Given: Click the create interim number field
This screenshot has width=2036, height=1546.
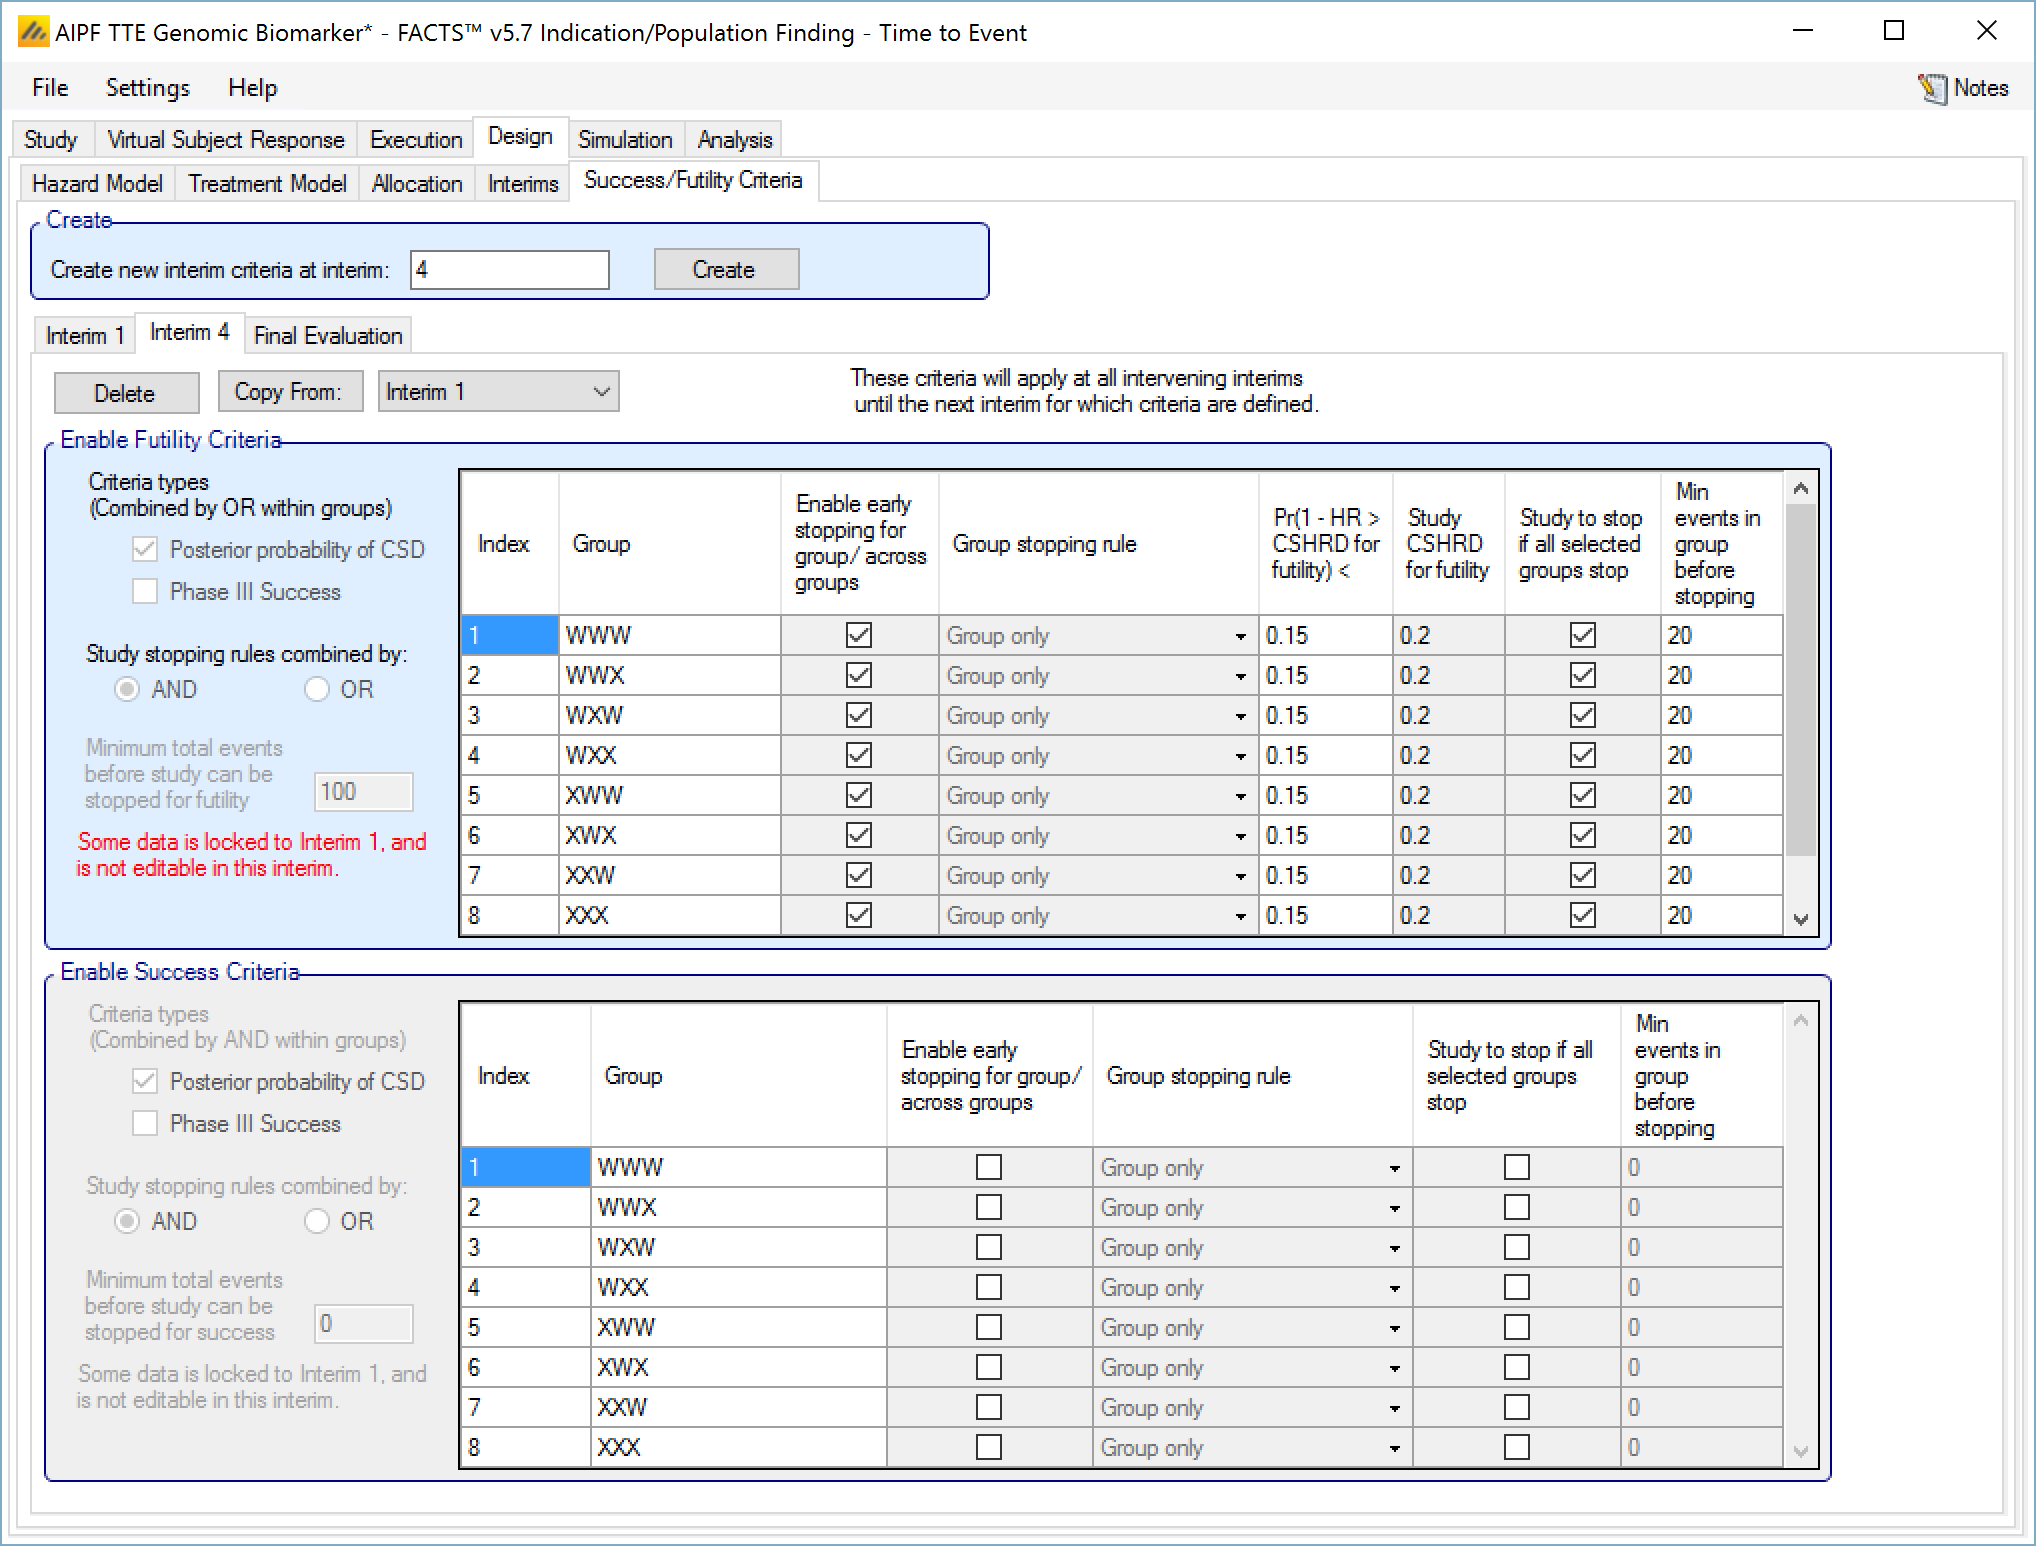Looking at the screenshot, I should point(509,269).
